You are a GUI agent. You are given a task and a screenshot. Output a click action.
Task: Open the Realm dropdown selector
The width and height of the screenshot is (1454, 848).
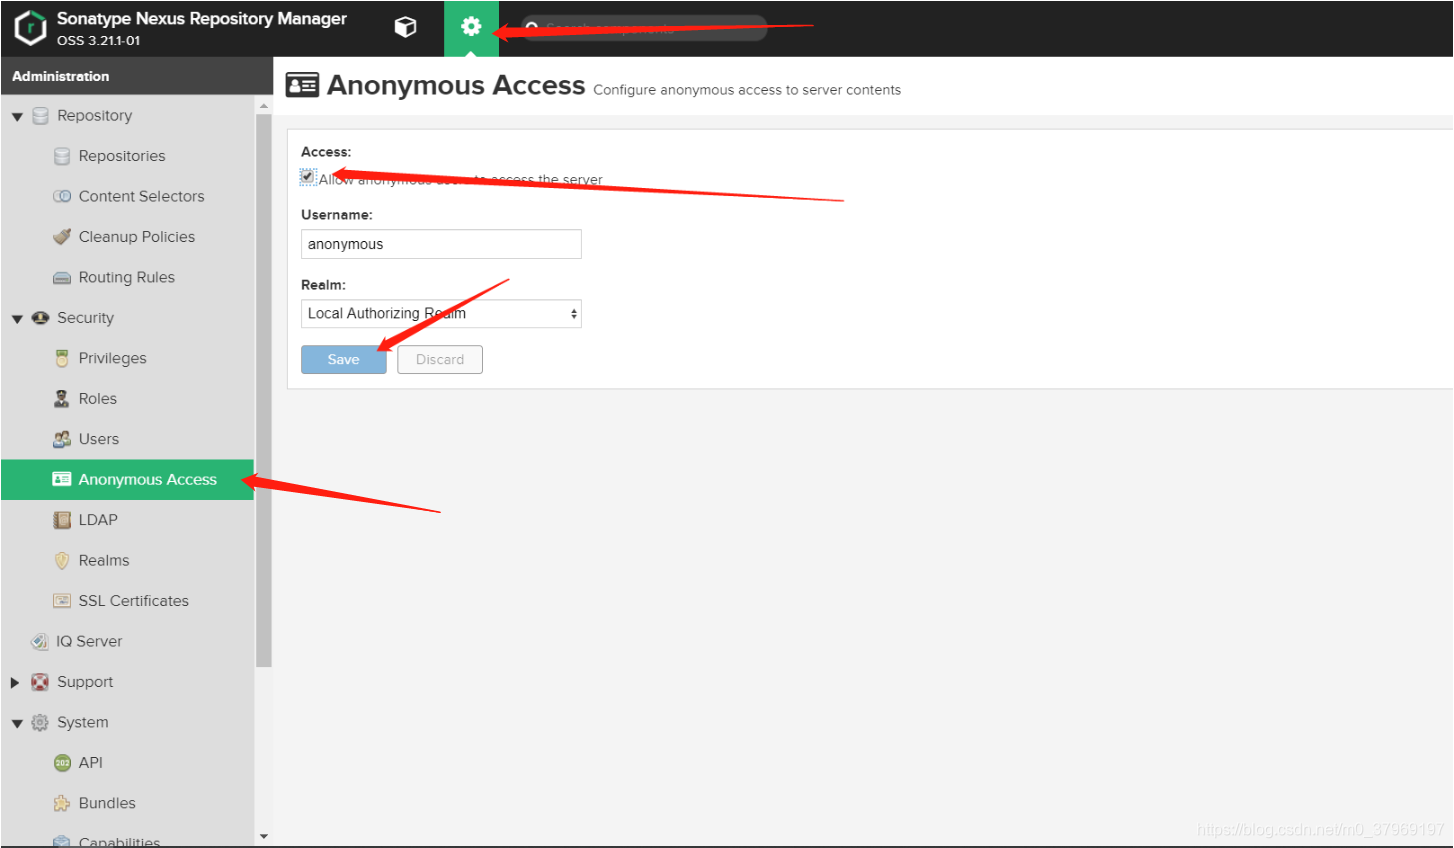point(441,314)
